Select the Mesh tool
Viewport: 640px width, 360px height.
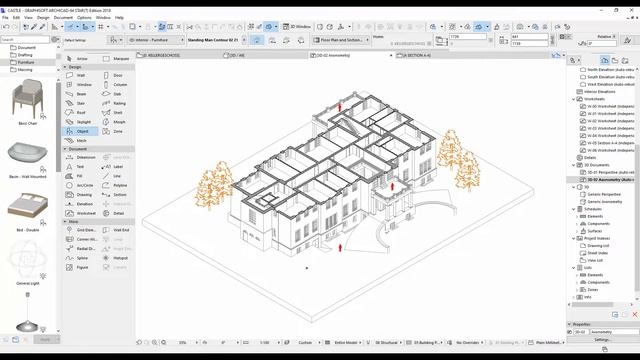pos(80,140)
